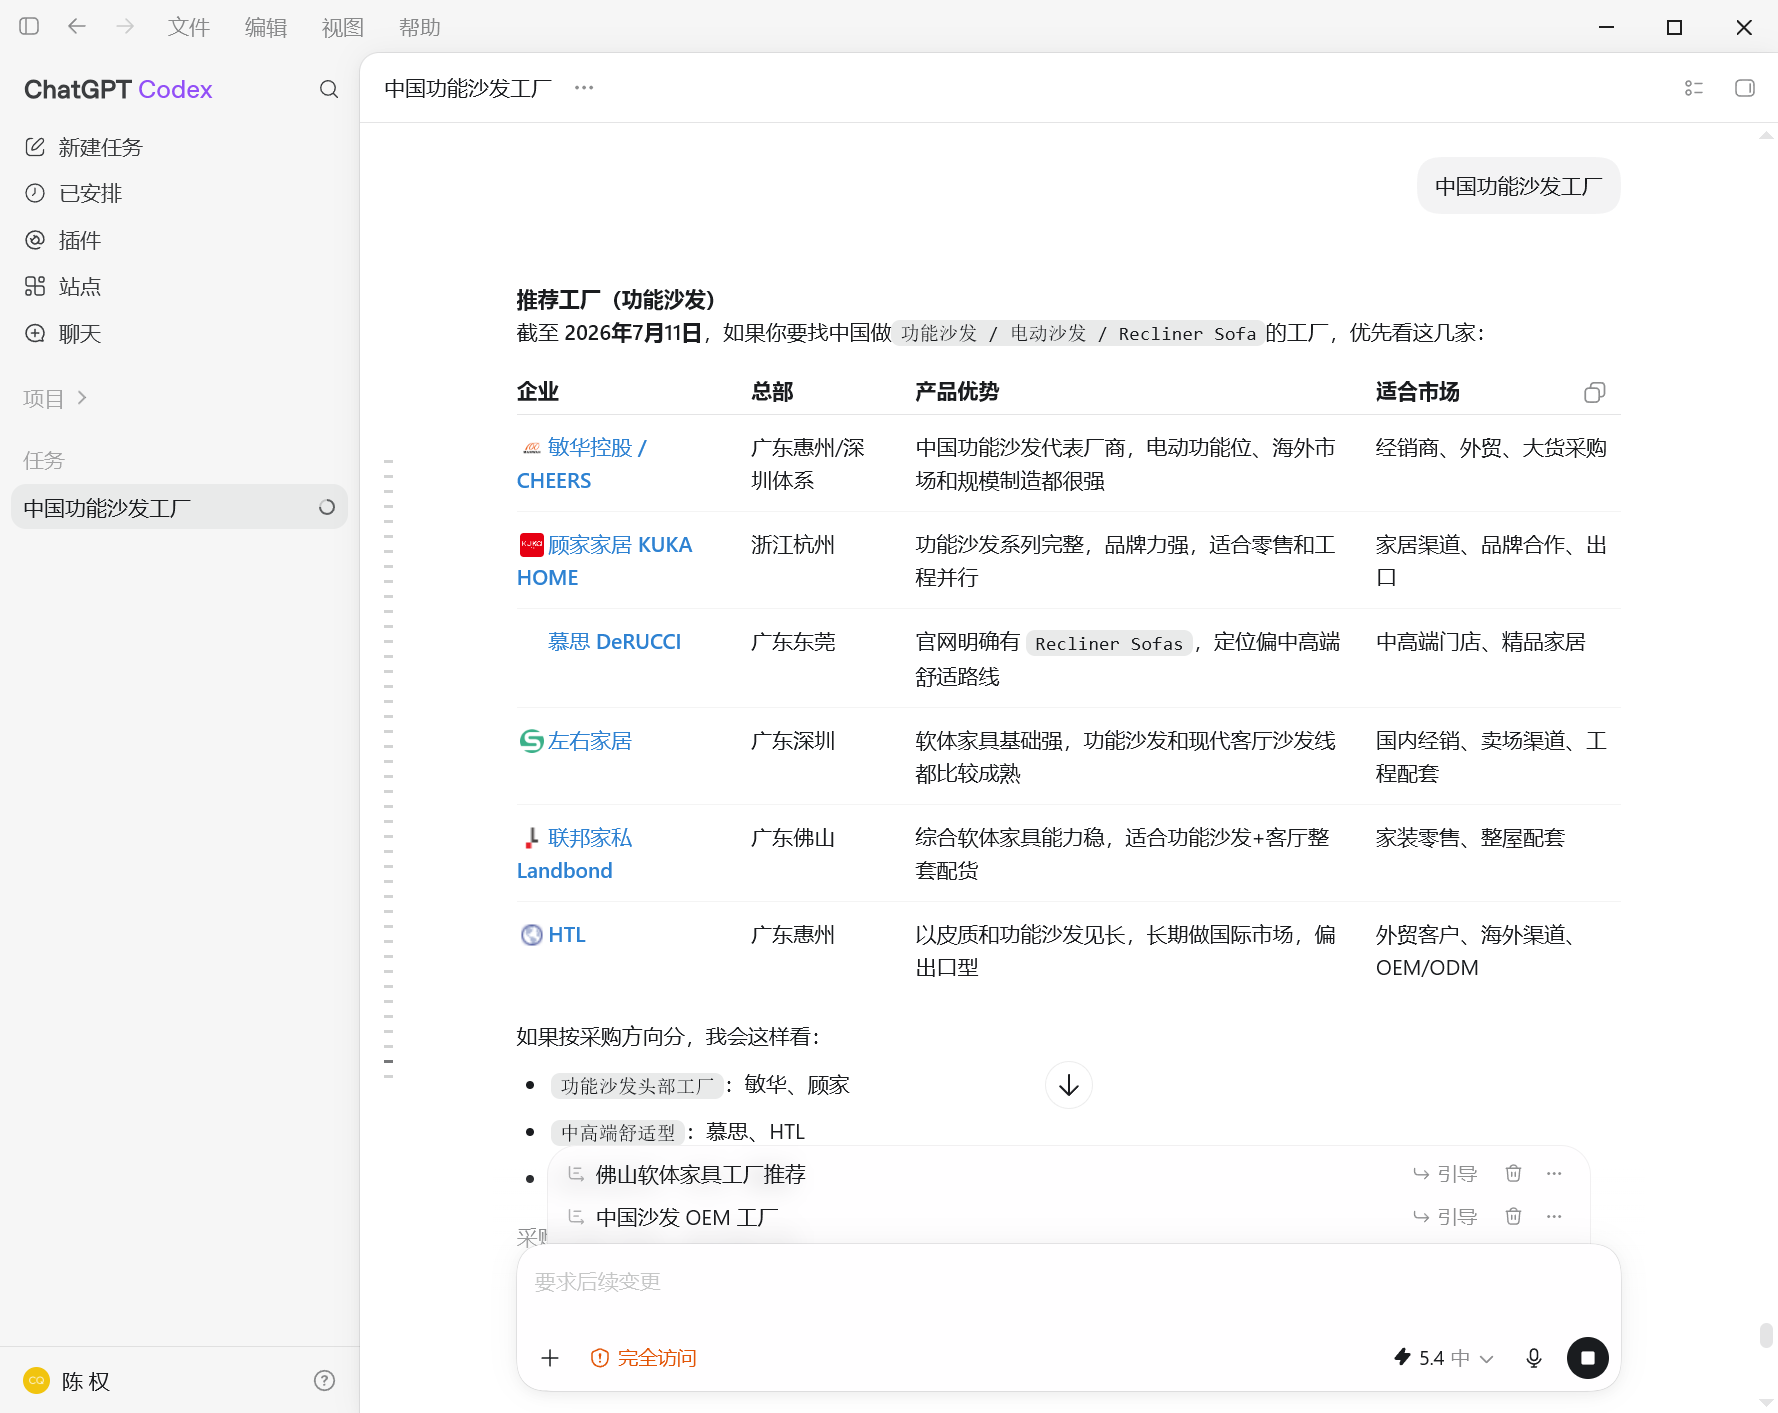This screenshot has height=1413, width=1778.
Task: Open the 站点 sites page
Action: click(179, 287)
